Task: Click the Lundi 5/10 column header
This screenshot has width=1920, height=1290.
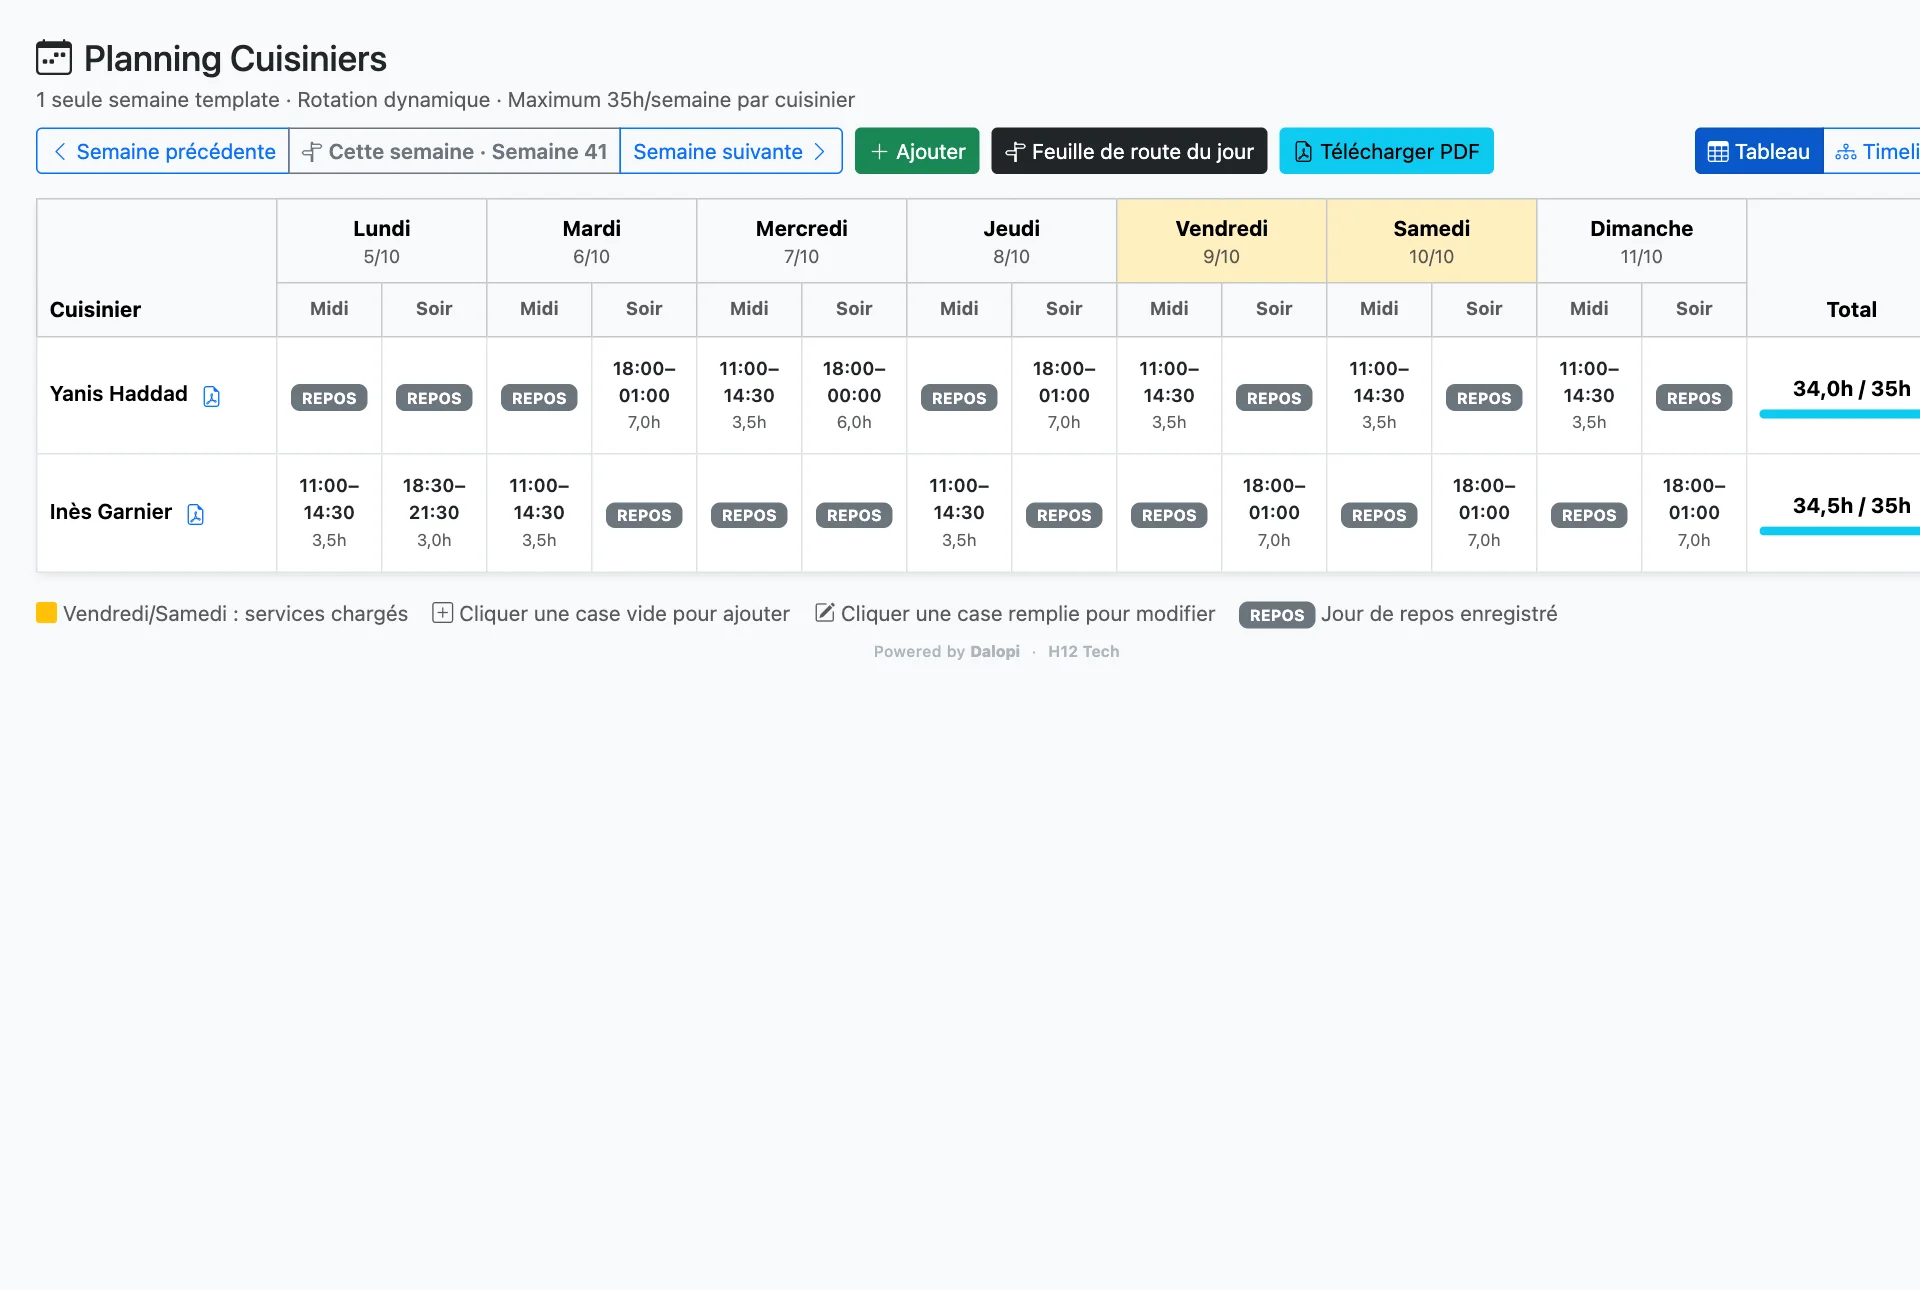Action: click(x=382, y=241)
